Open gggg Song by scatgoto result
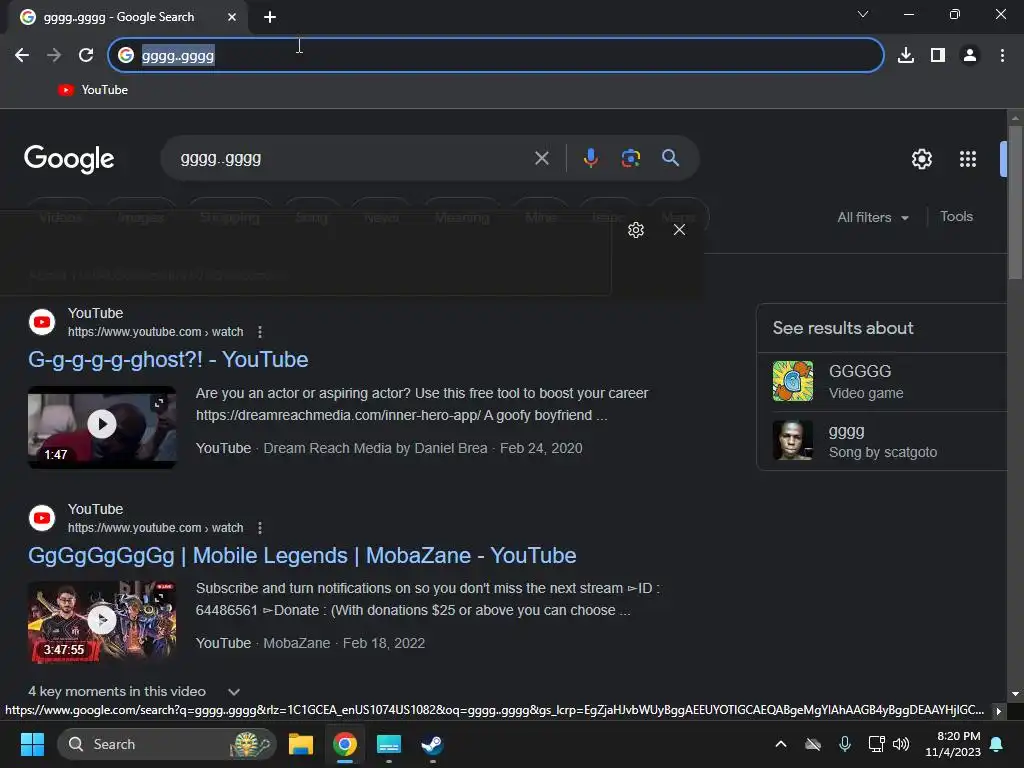The width and height of the screenshot is (1024, 768). coord(882,441)
